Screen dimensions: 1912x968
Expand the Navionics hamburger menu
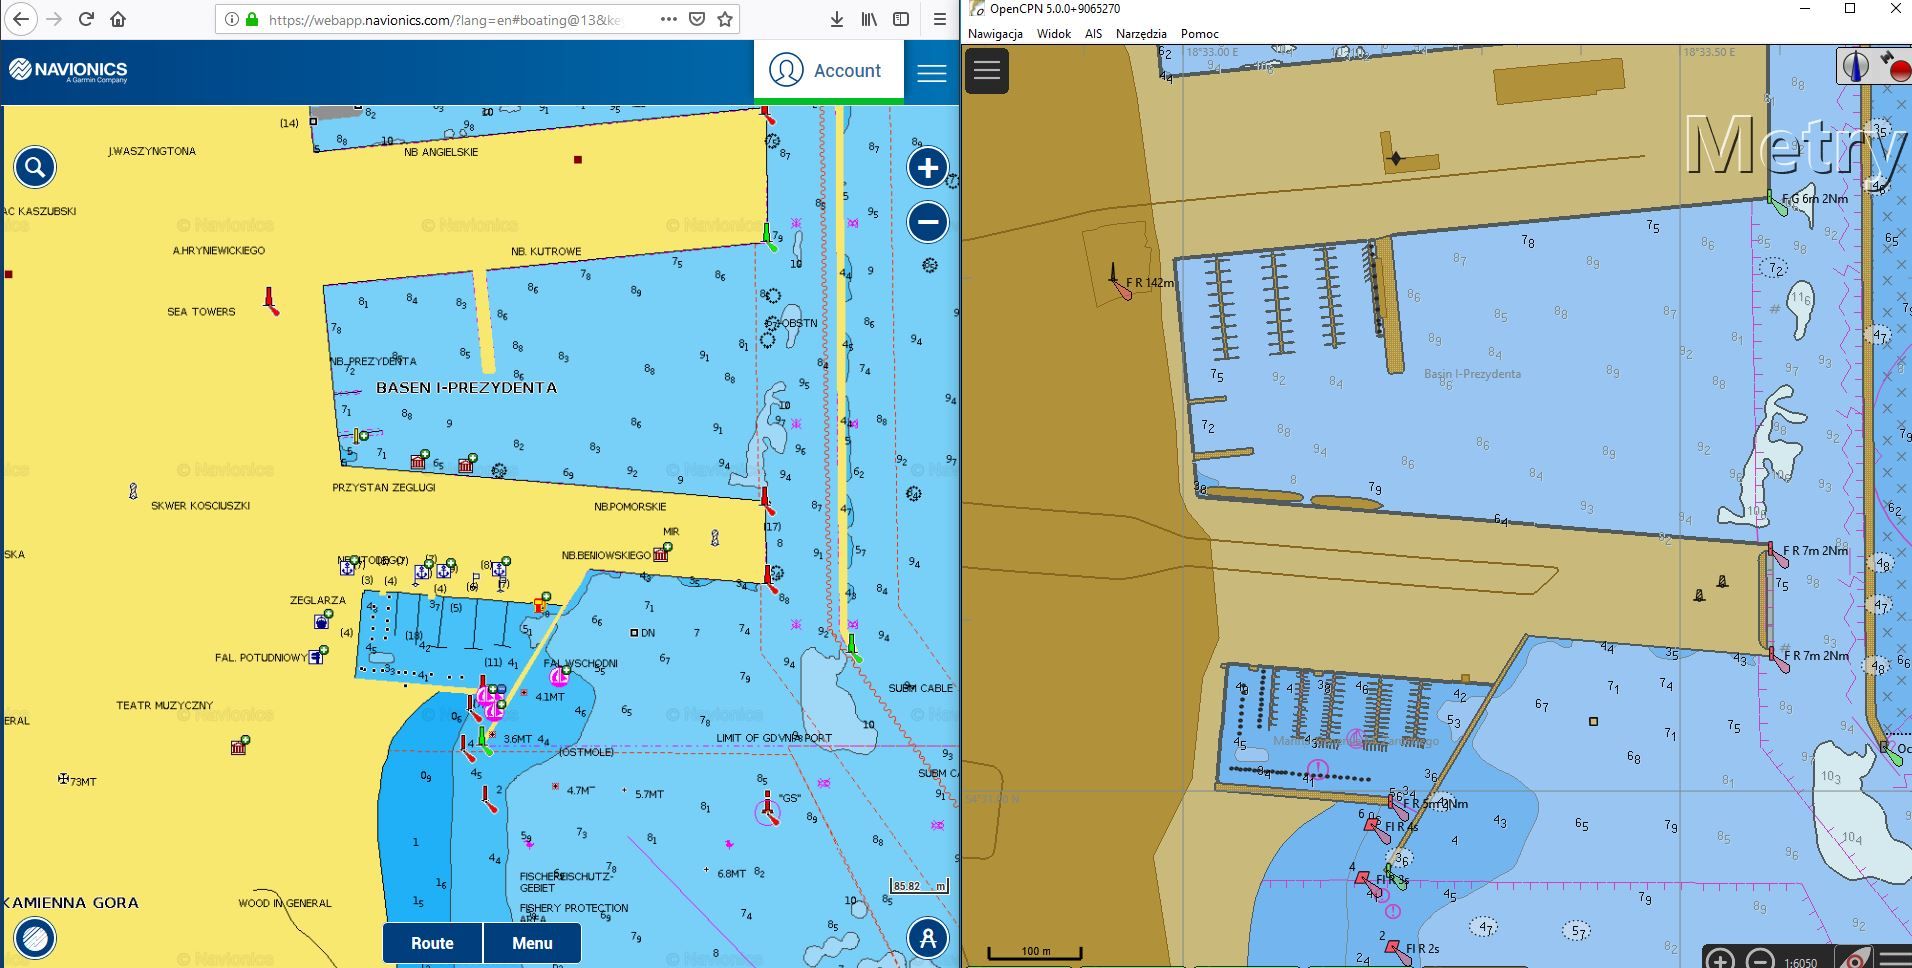[x=931, y=72]
